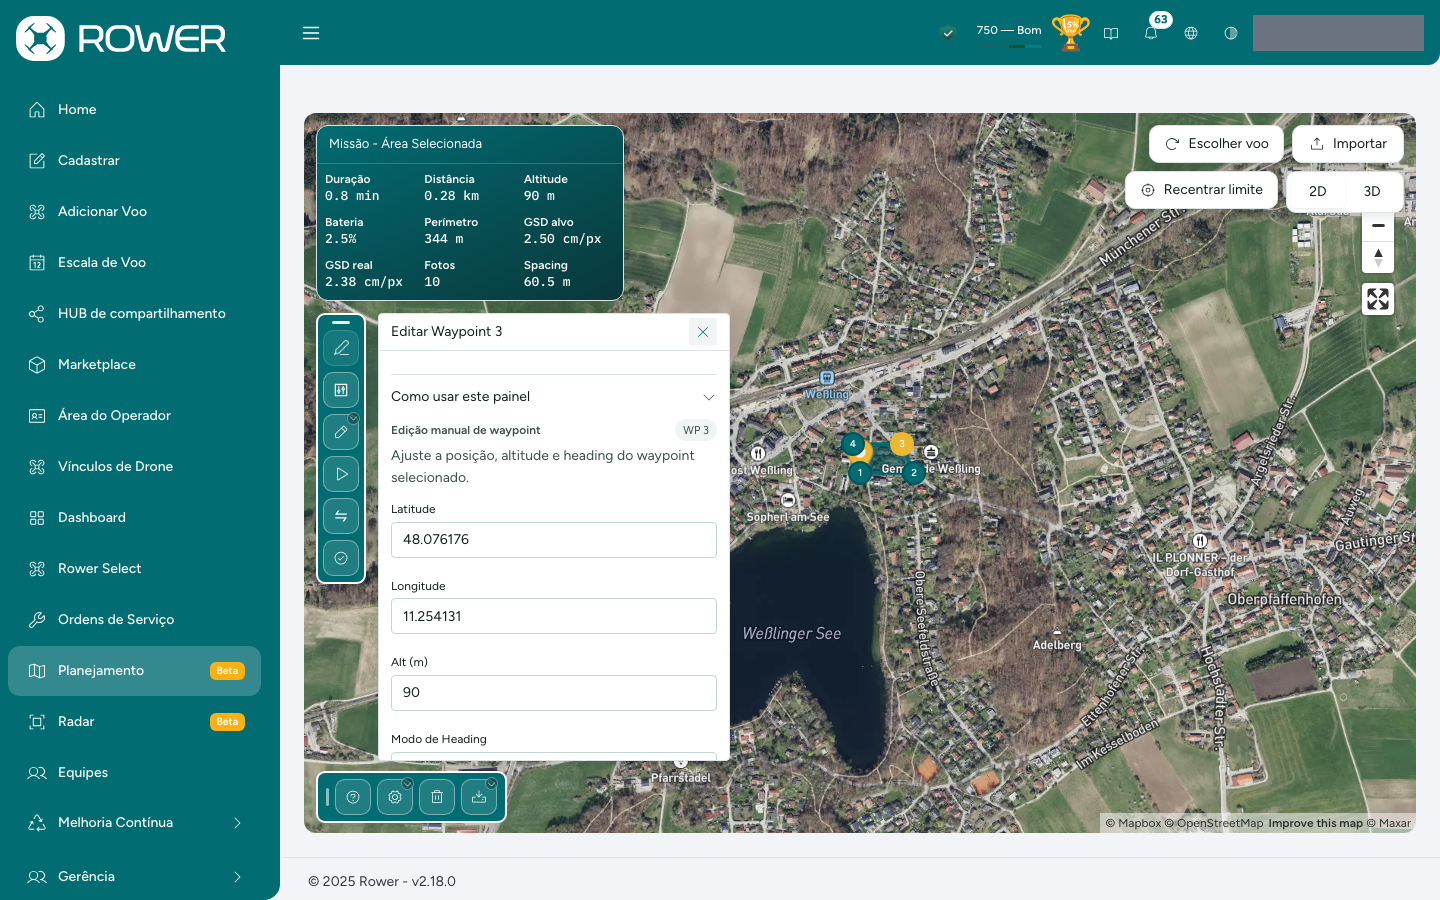Click the Escolher voo button

[1216, 144]
